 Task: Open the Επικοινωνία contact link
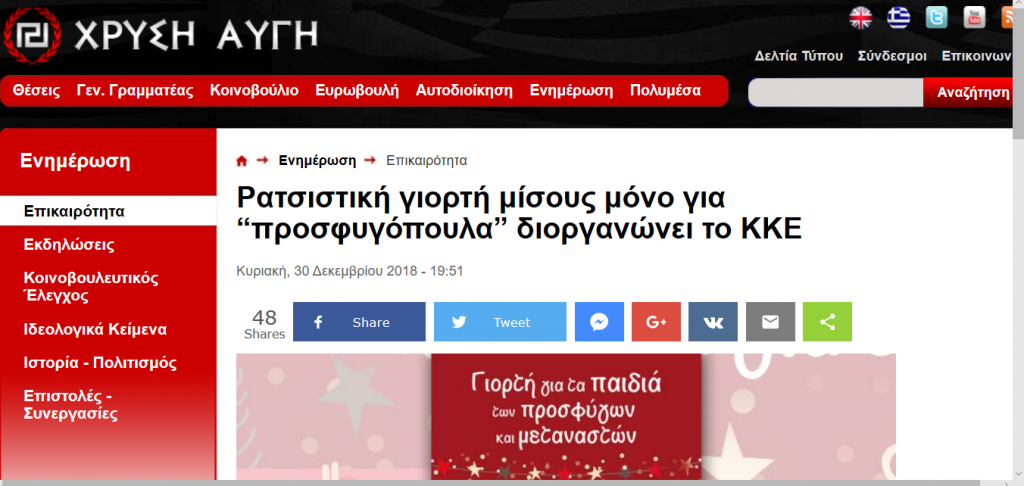(978, 56)
